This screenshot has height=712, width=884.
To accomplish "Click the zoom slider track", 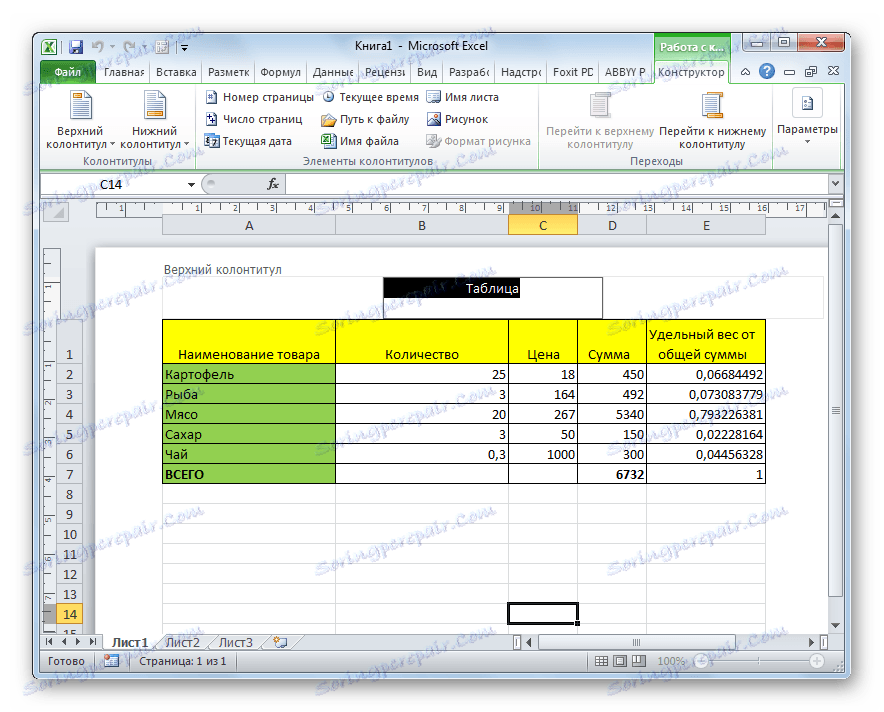I will tap(759, 661).
